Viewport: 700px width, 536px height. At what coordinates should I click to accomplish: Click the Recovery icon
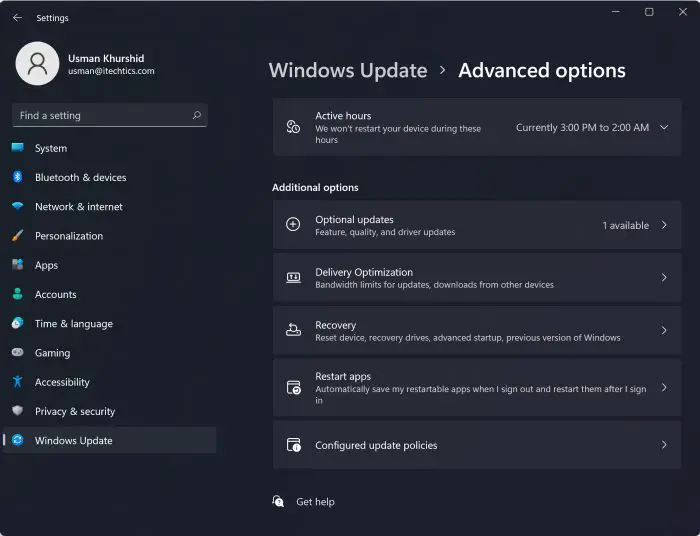[293, 330]
